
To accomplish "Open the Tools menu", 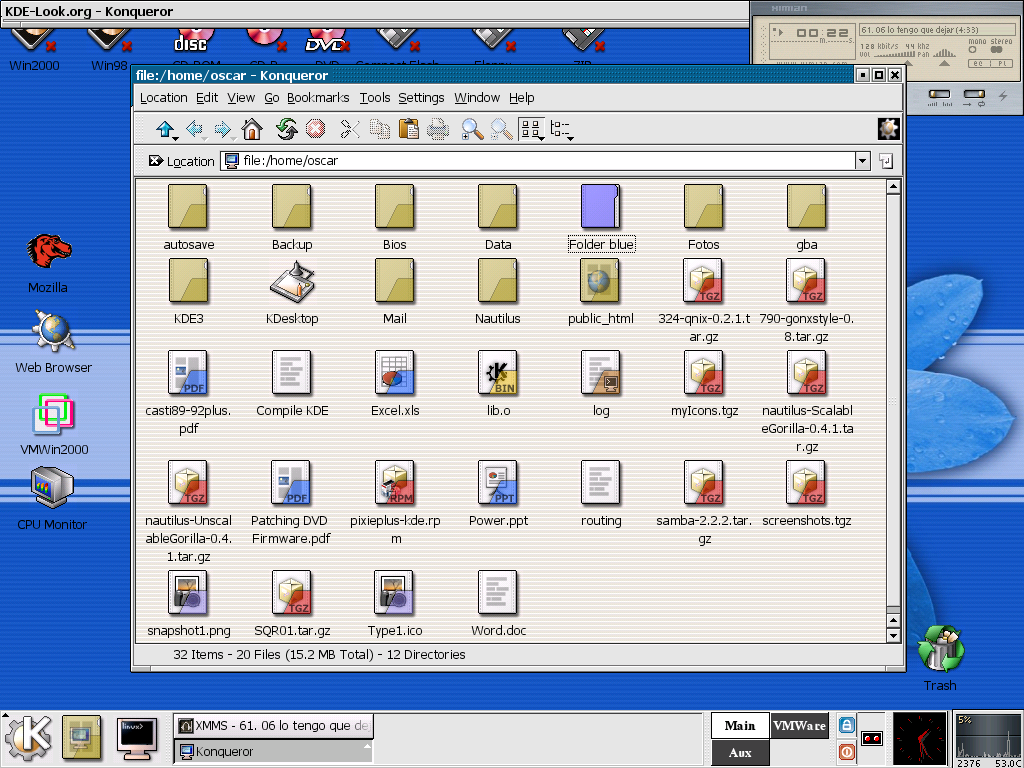I will click(x=375, y=98).
